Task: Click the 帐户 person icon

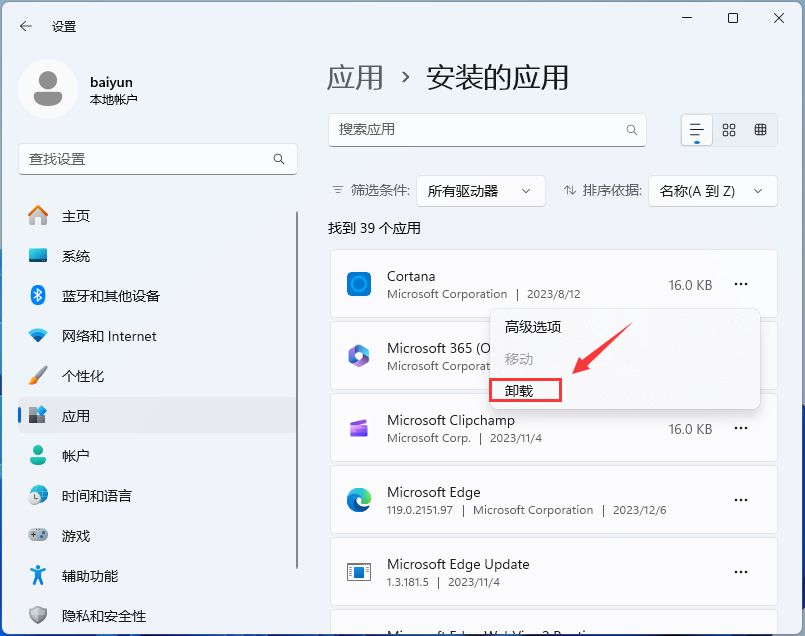Action: [x=38, y=455]
